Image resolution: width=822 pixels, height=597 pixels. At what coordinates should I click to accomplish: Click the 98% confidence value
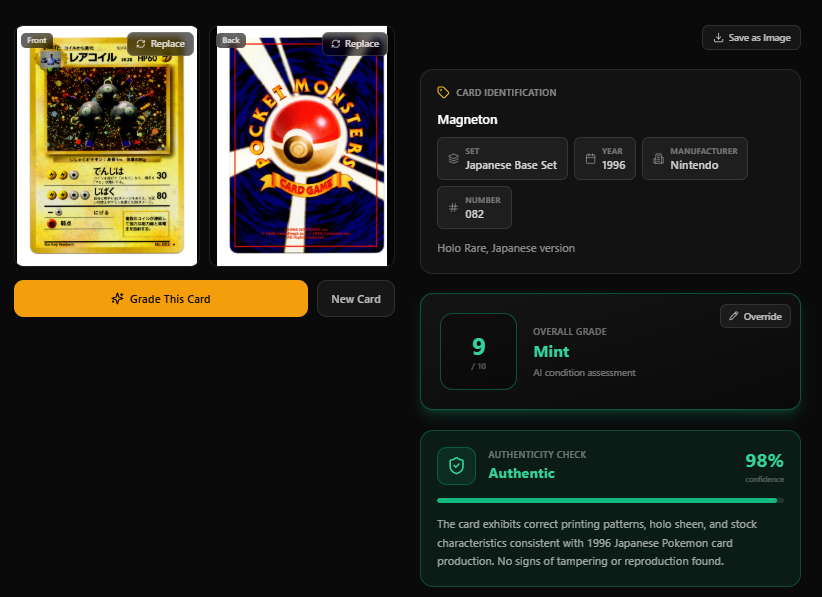pos(764,461)
